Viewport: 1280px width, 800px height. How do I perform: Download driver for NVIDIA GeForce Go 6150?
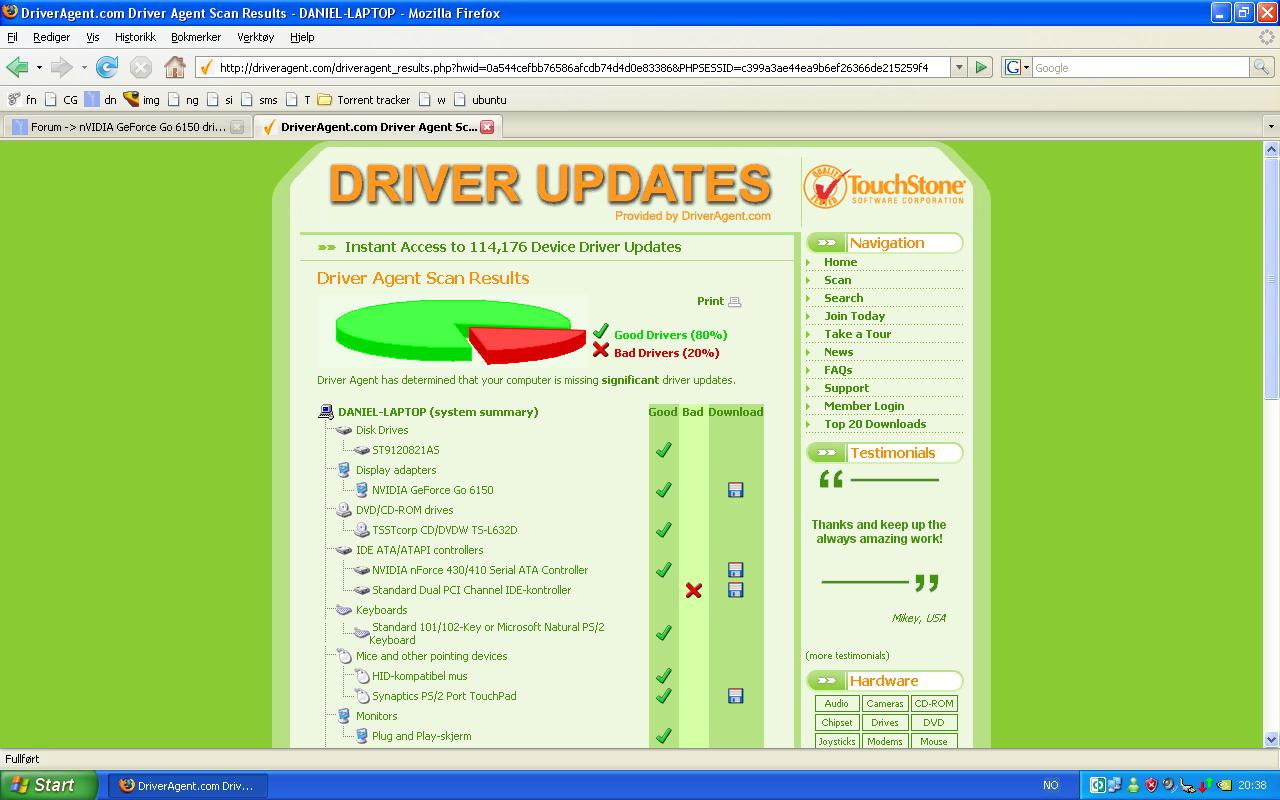point(736,490)
